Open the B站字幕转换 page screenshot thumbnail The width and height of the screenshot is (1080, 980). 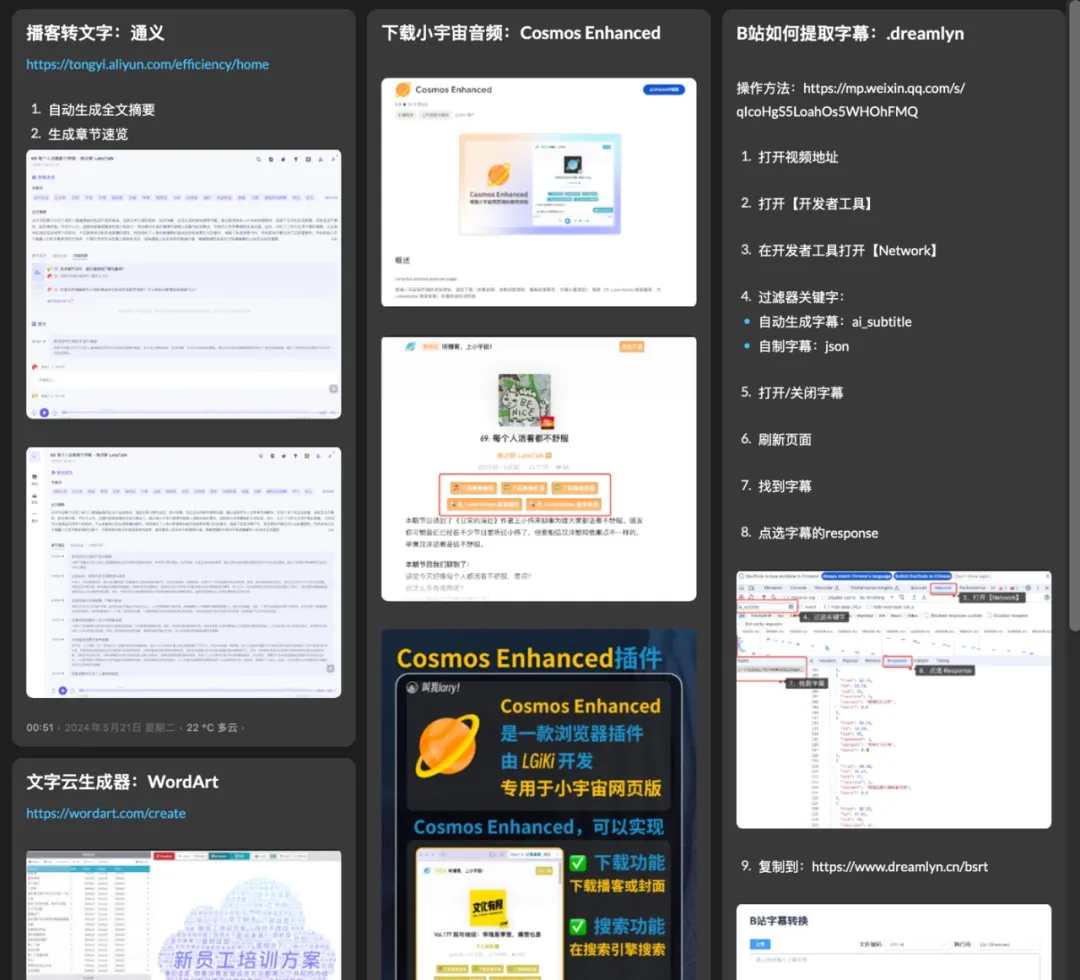pyautogui.click(x=893, y=942)
